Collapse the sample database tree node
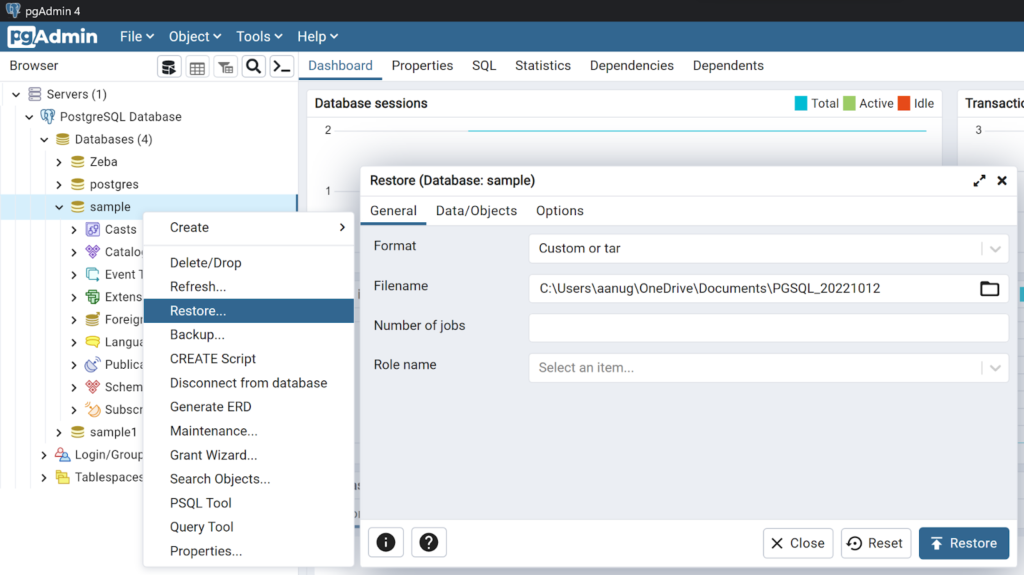Viewport: 1024px width, 575px height. click(59, 207)
